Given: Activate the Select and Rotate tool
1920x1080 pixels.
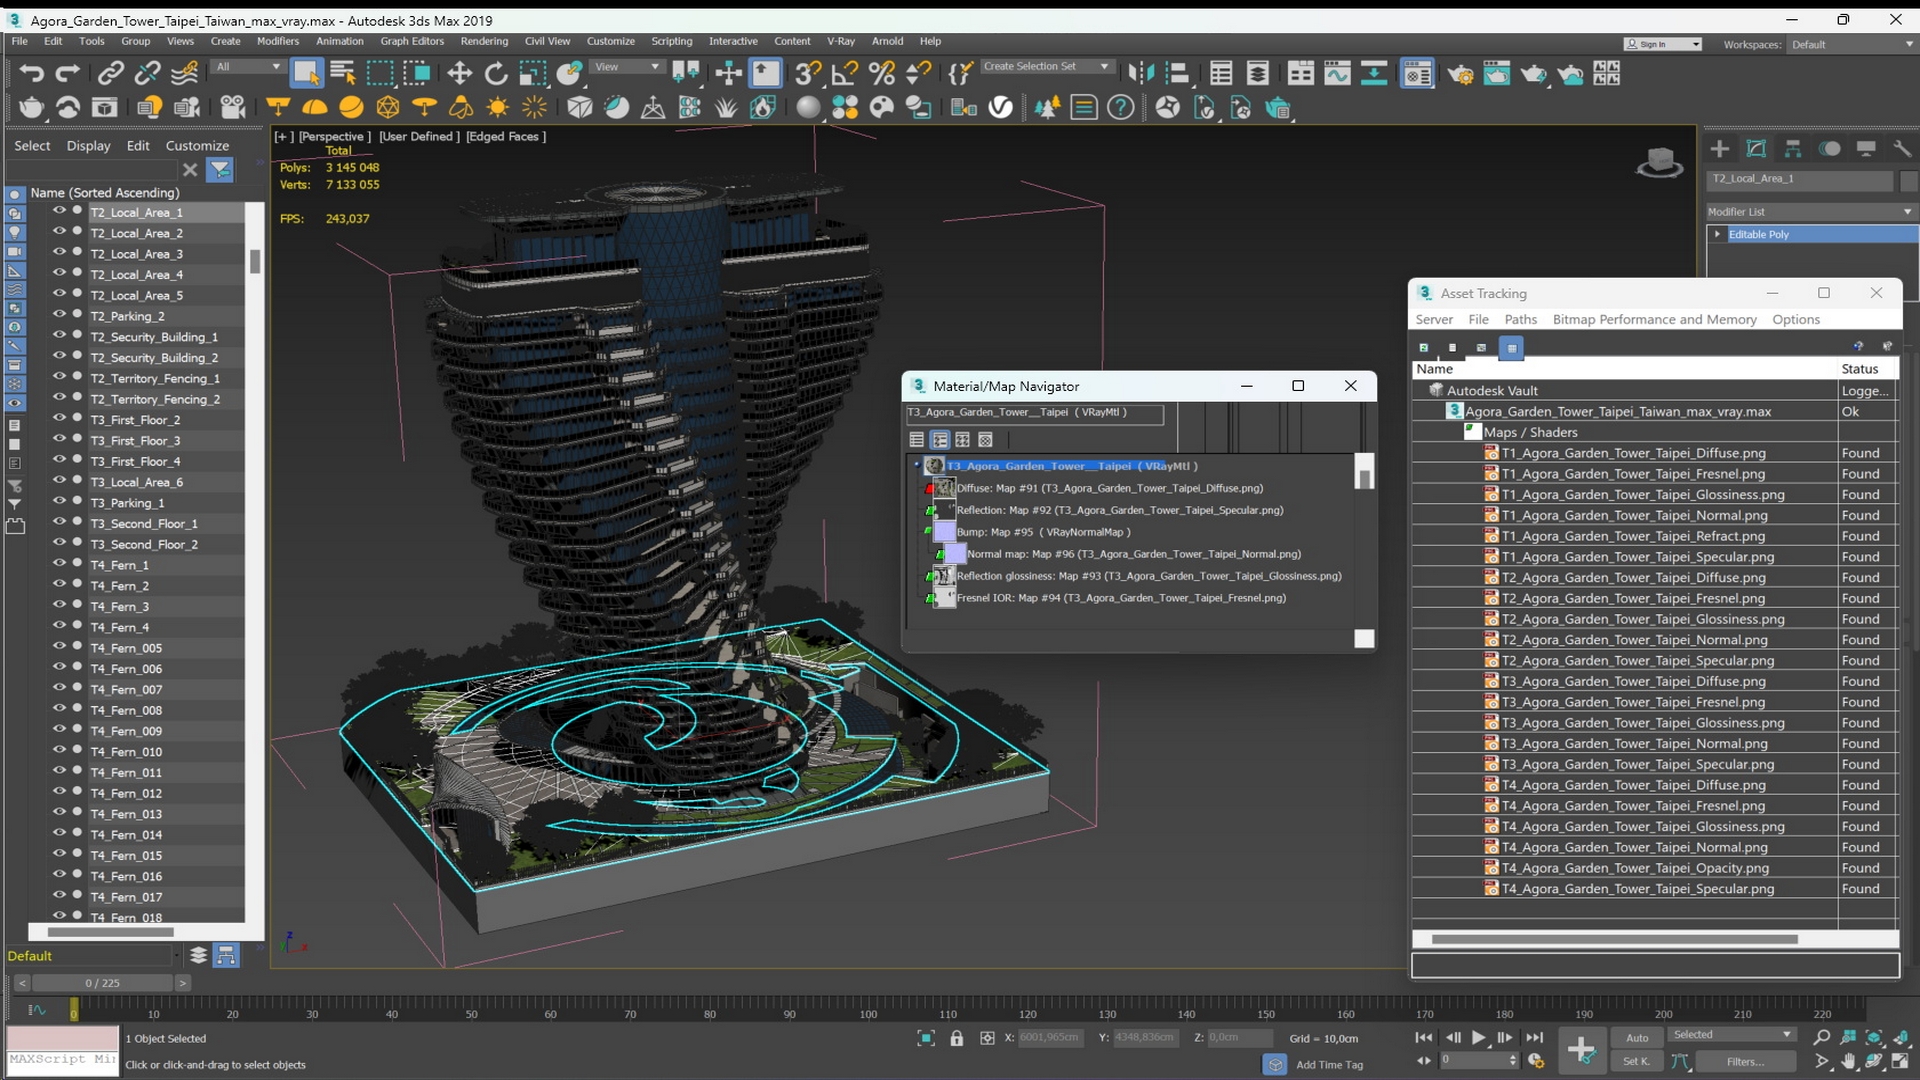Looking at the screenshot, I should (x=496, y=73).
